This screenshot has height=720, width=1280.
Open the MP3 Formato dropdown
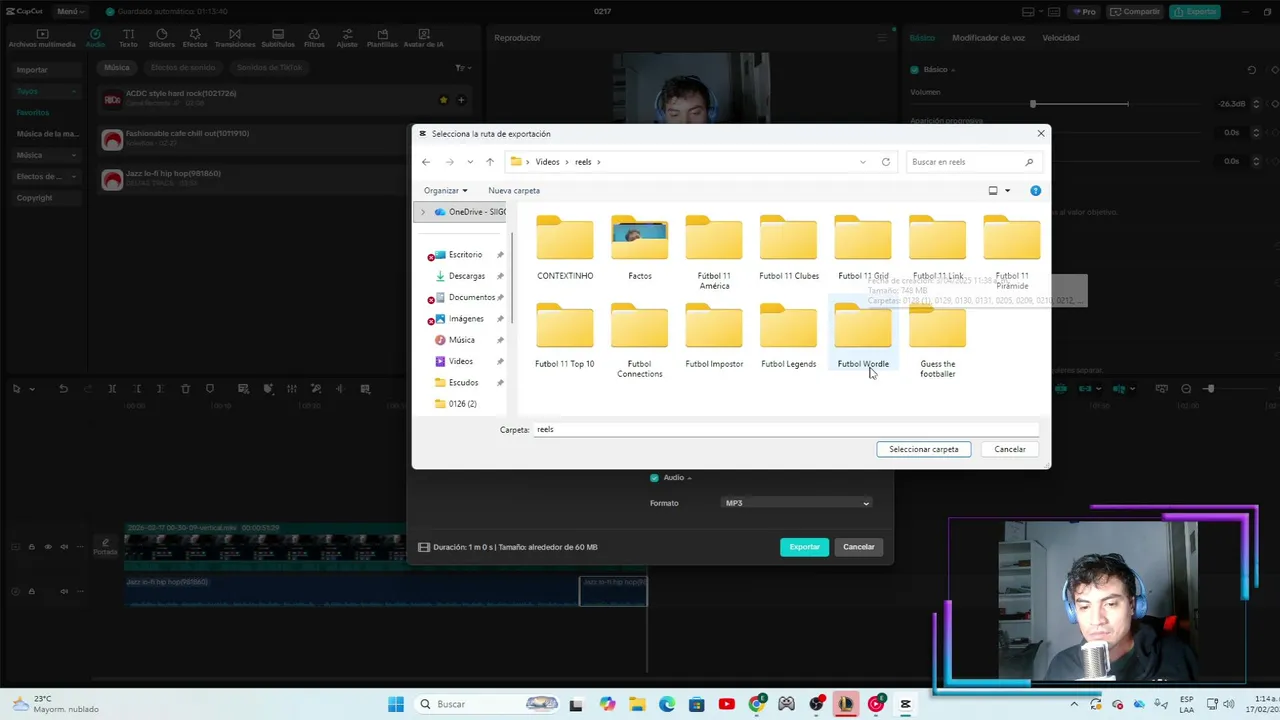796,503
